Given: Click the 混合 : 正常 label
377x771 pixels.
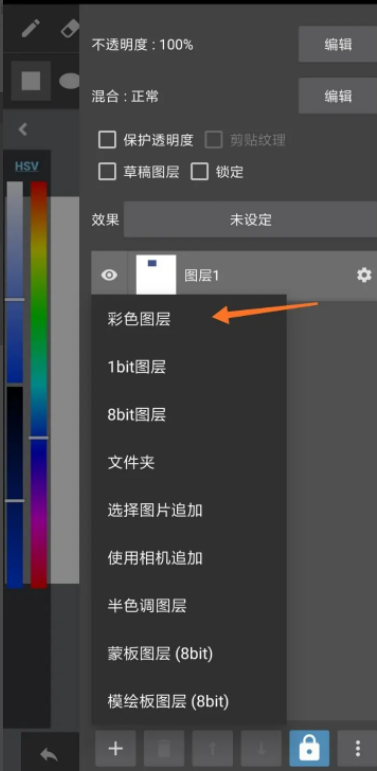Looking at the screenshot, I should (x=125, y=96).
